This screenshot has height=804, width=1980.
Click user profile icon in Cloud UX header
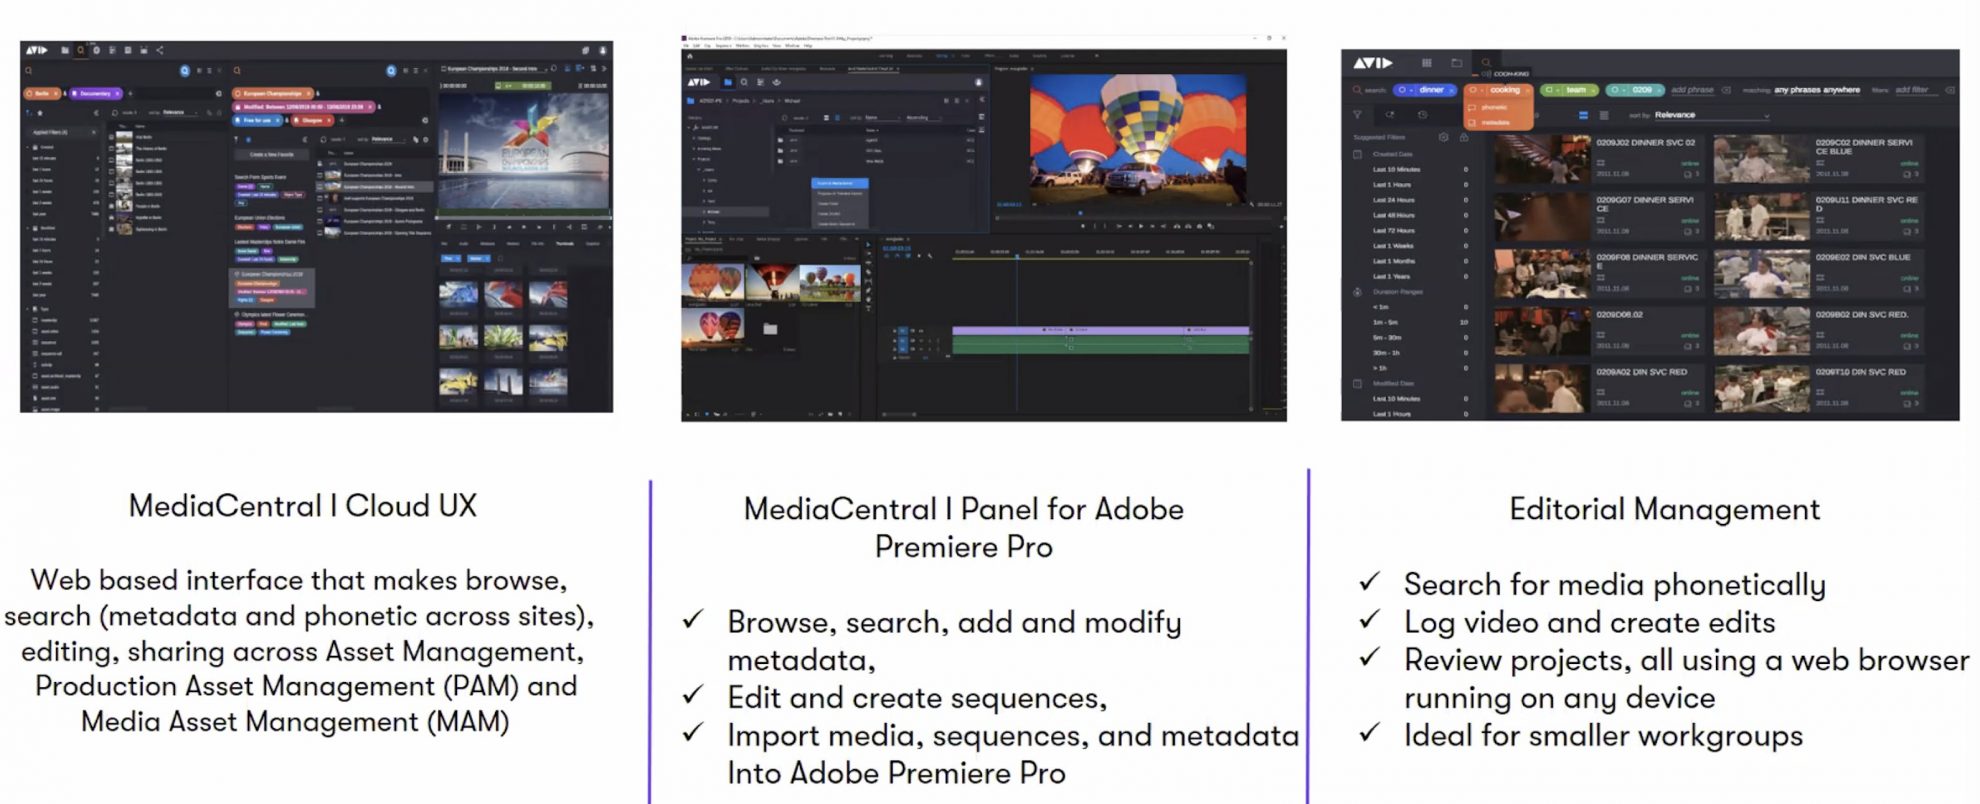(x=603, y=50)
